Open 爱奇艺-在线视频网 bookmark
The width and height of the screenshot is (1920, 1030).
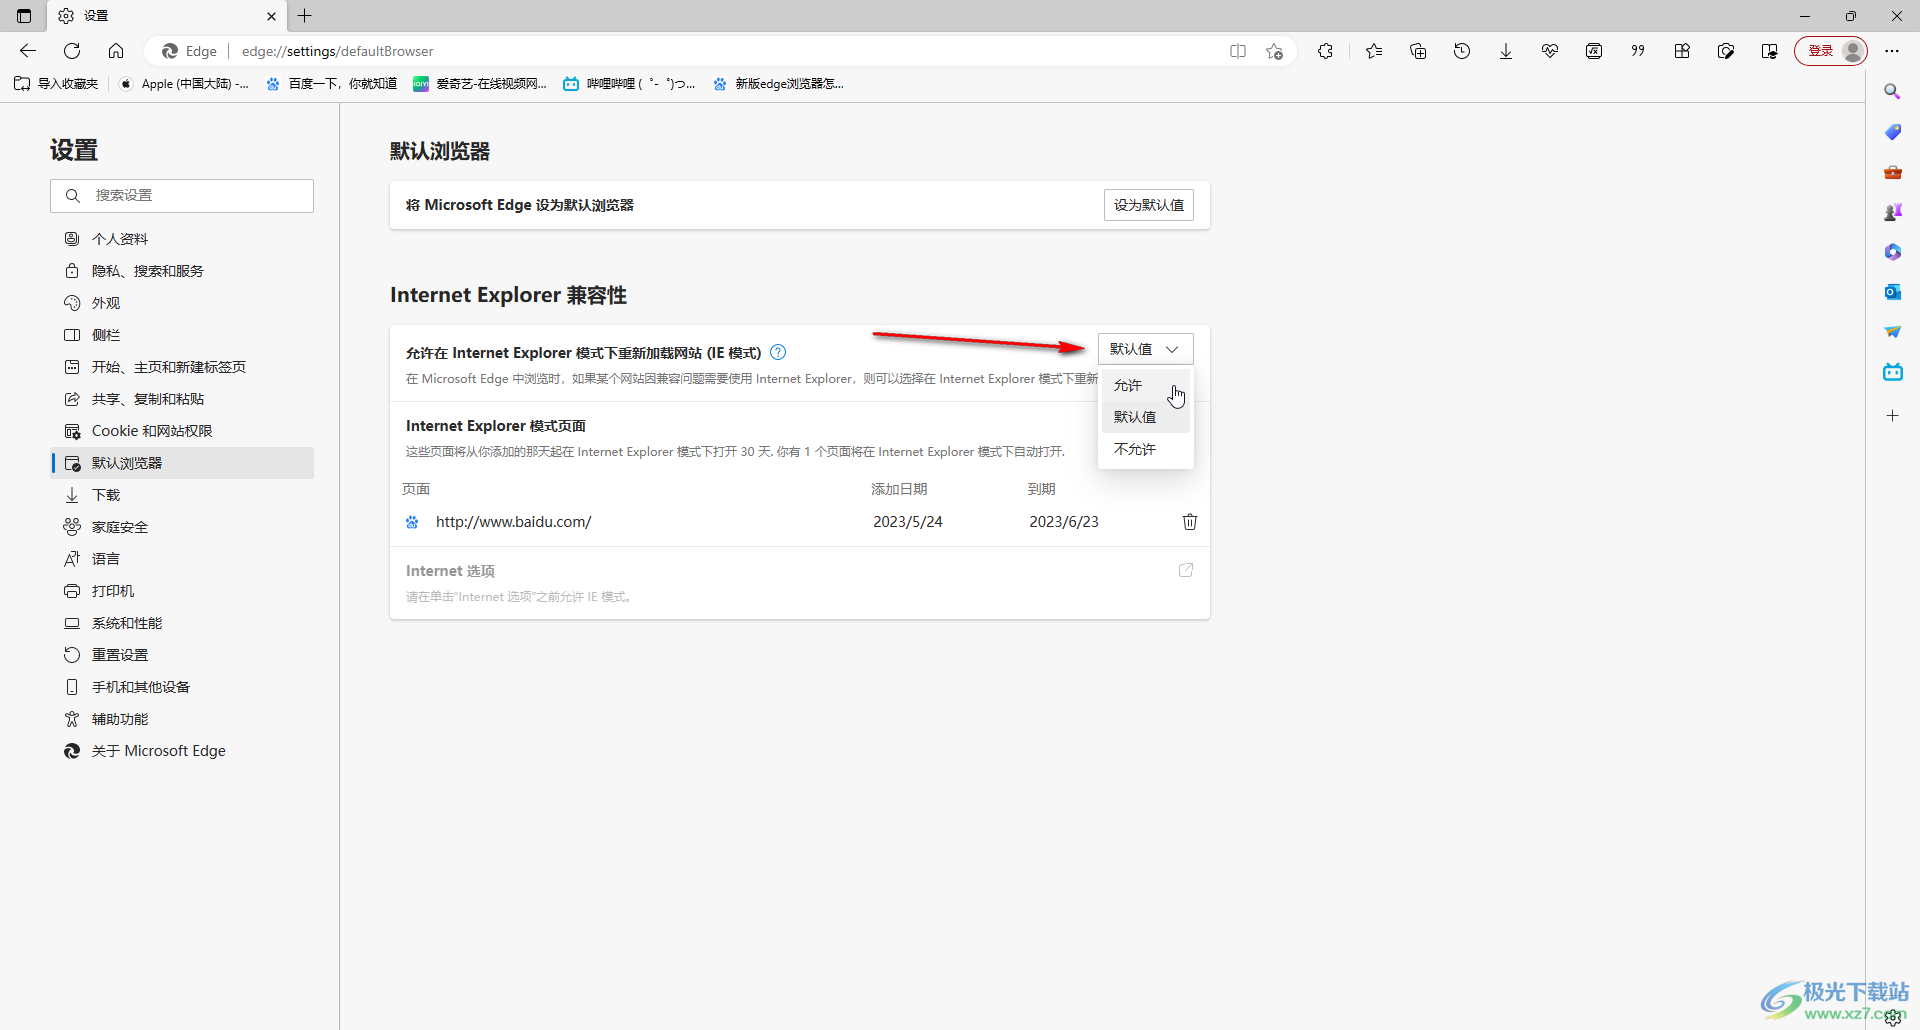tap(481, 84)
